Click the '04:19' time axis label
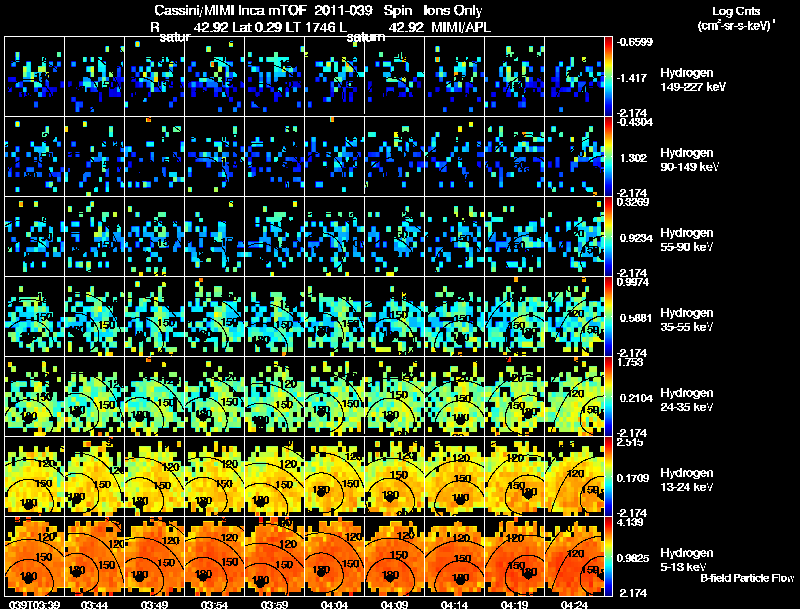Image resolution: width=800 pixels, height=609 pixels. pos(514,604)
